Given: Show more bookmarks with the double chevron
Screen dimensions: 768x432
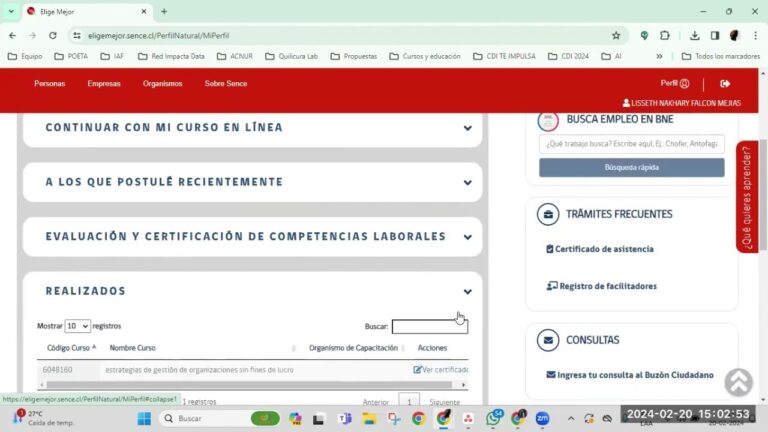Looking at the screenshot, I should click(x=659, y=56).
